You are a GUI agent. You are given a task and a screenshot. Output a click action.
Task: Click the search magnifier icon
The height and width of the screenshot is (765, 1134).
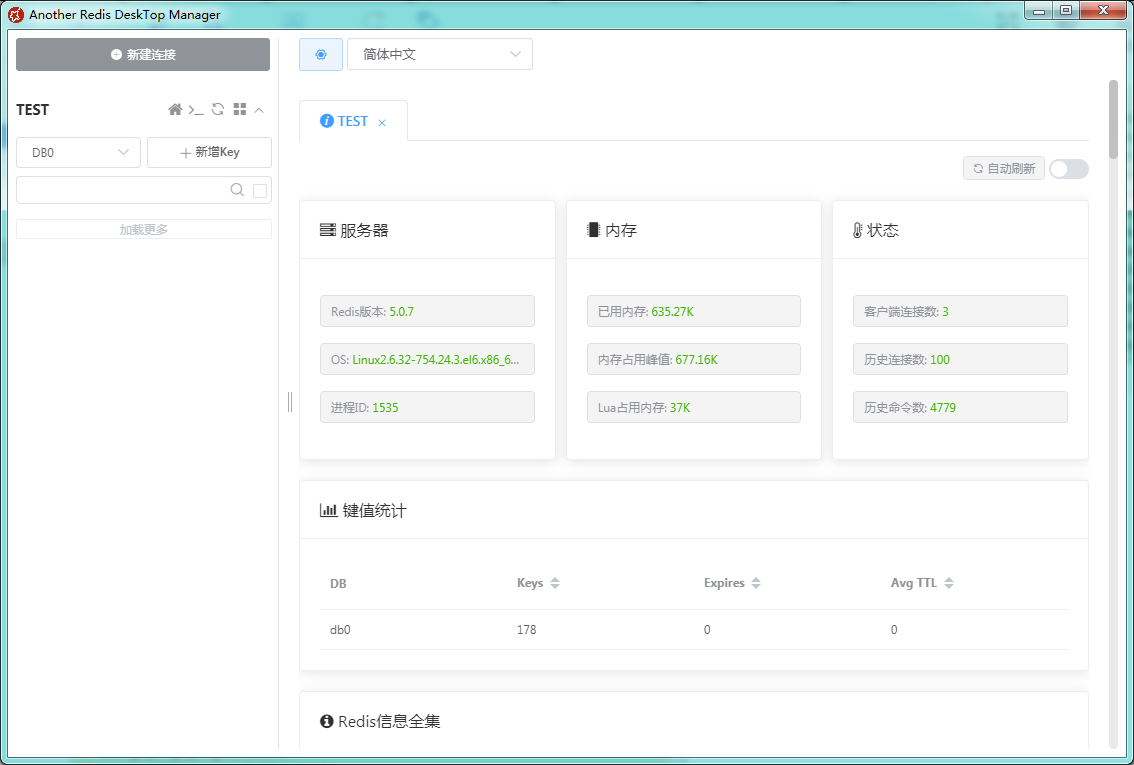coord(236,189)
